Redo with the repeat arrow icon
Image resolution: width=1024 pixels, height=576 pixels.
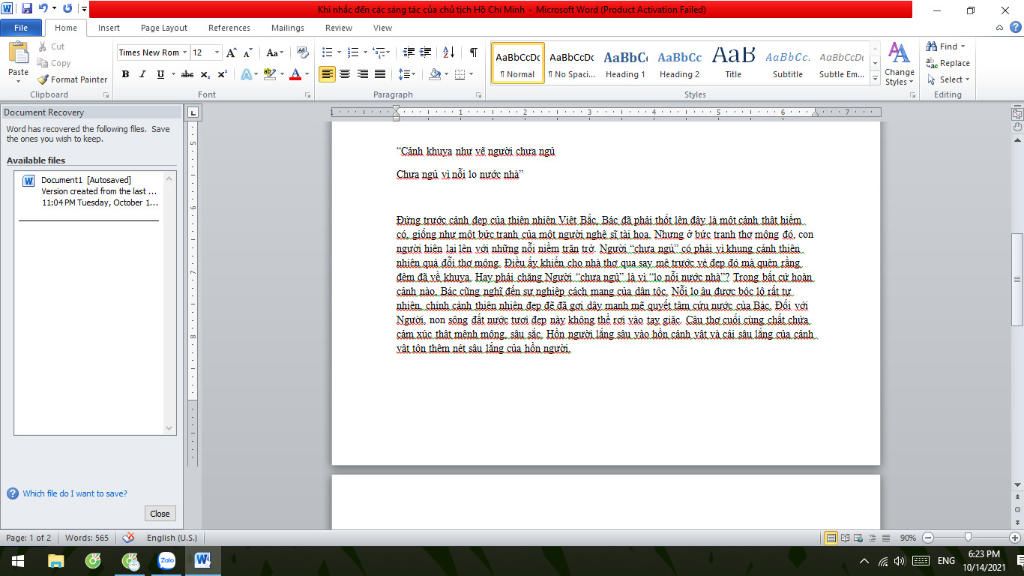[67, 8]
